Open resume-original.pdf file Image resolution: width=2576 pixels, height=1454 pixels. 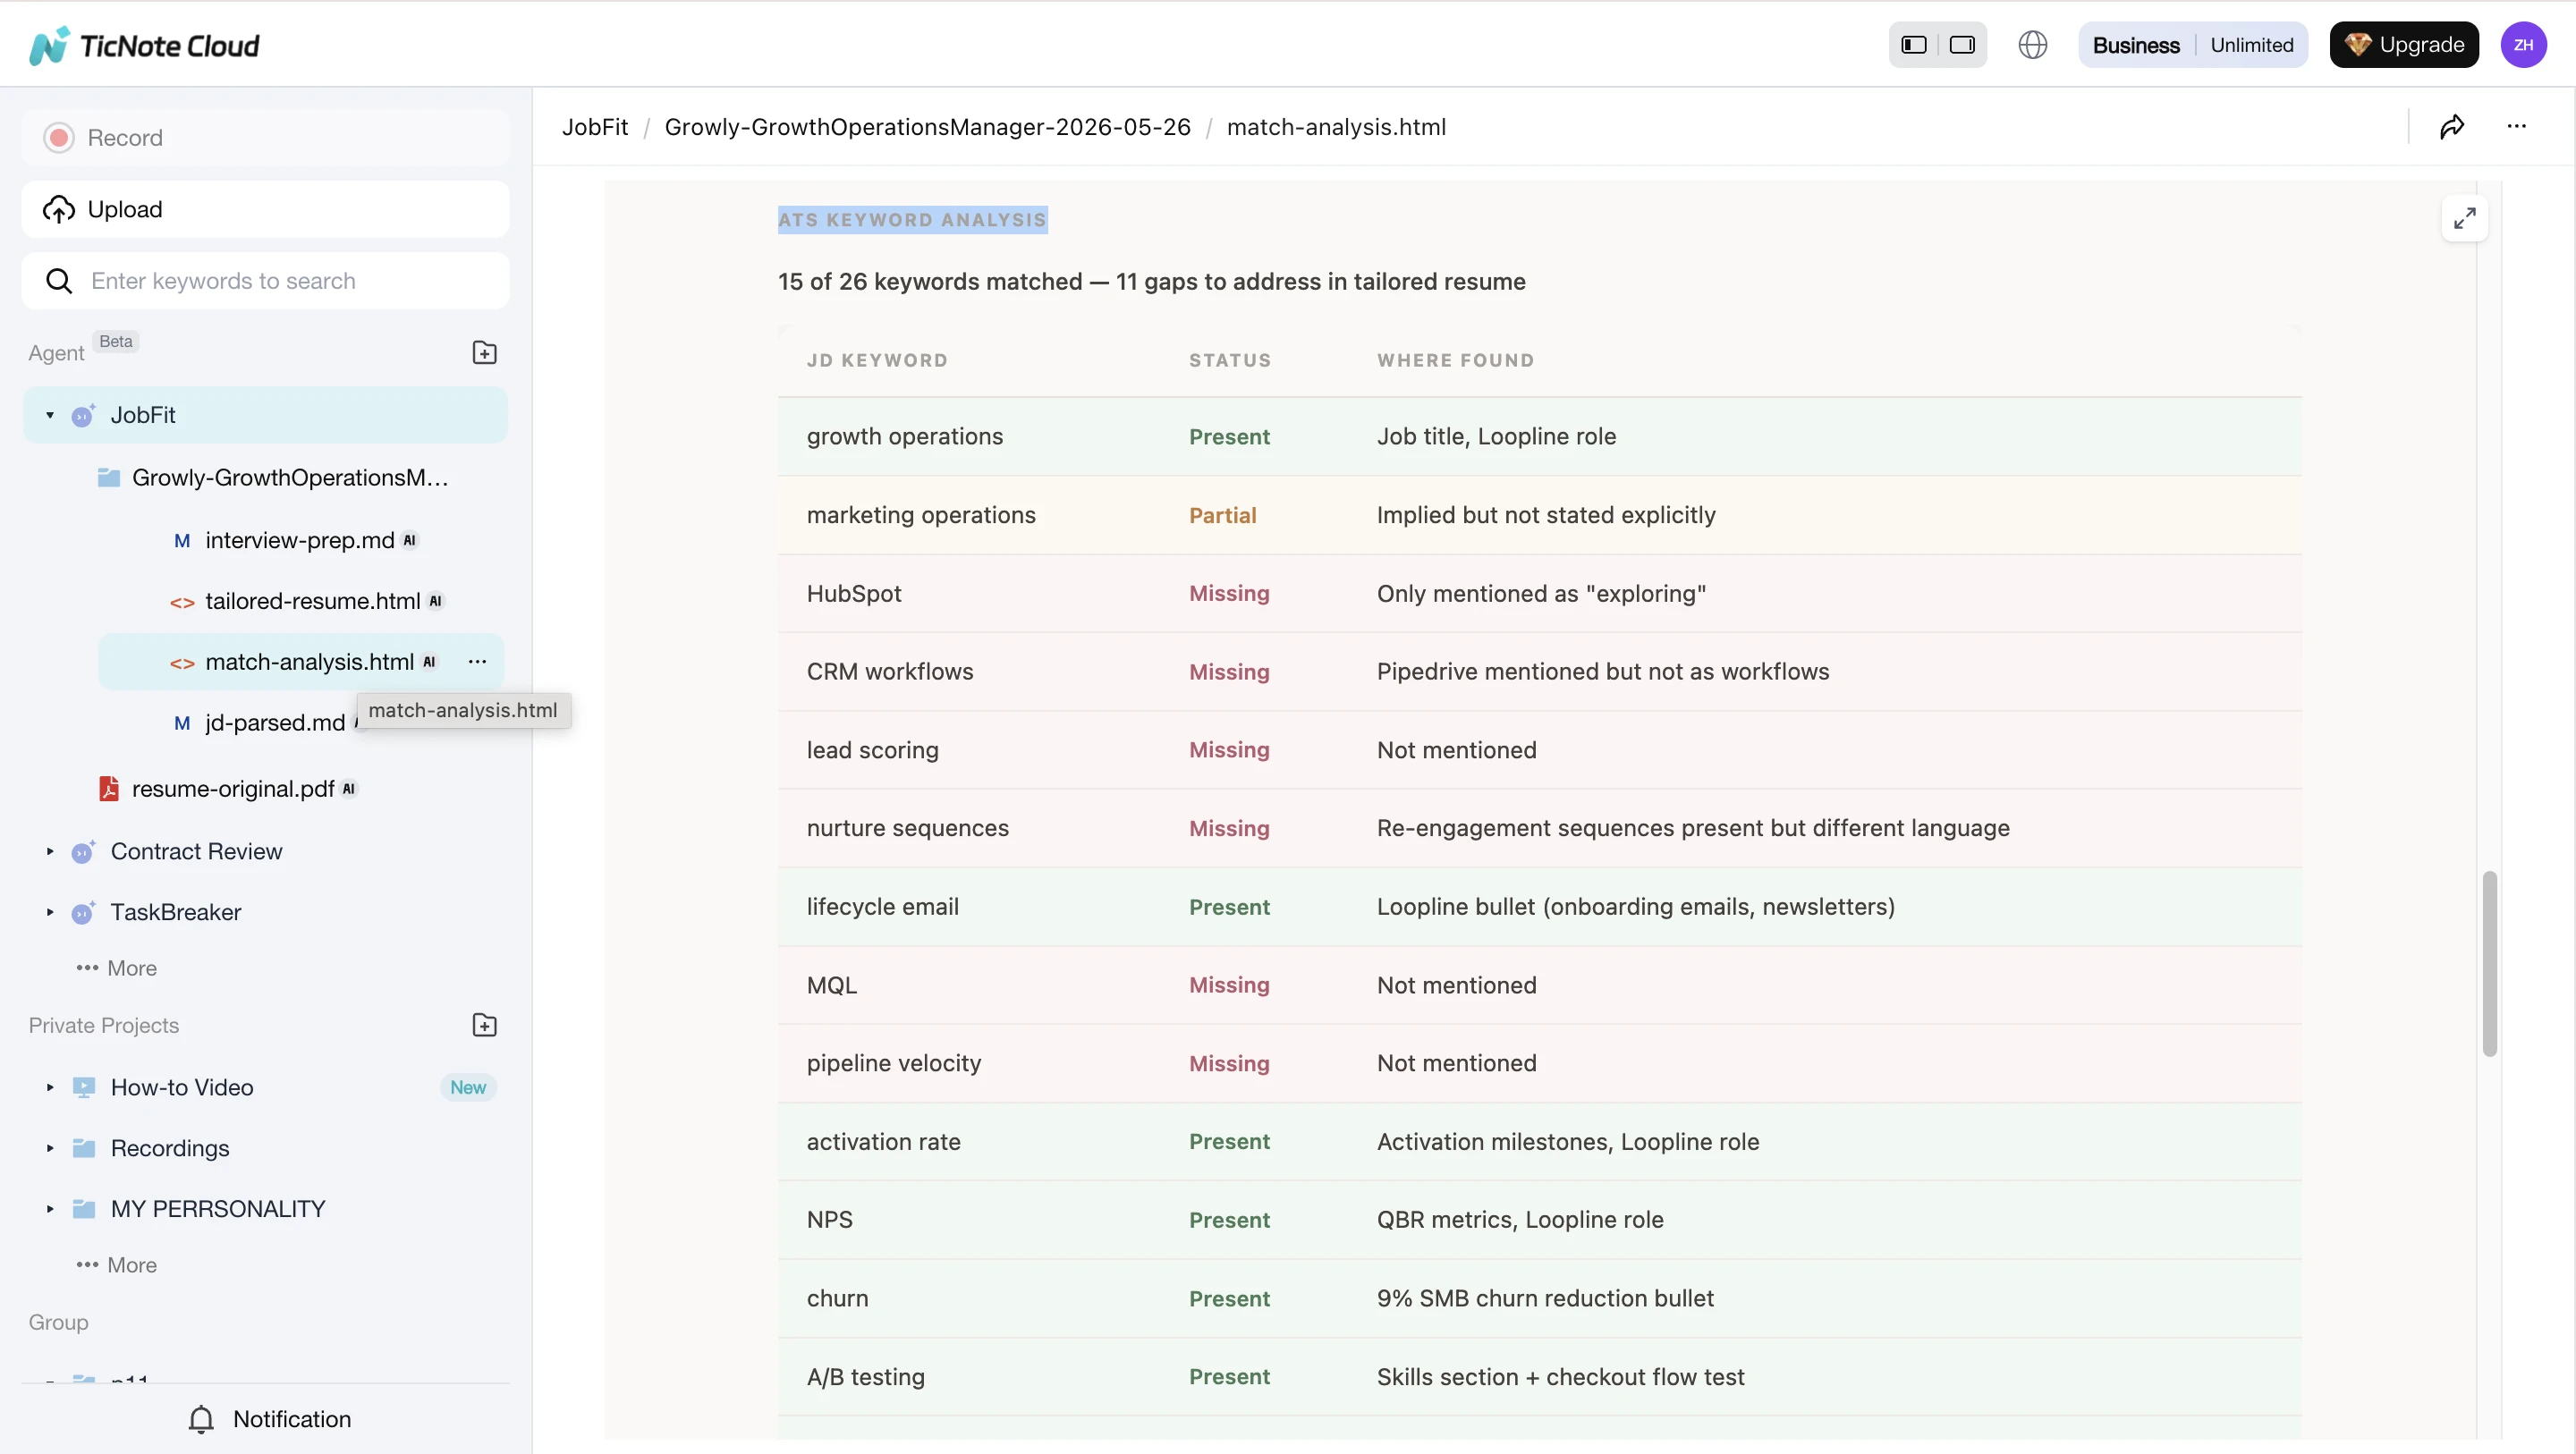tap(232, 788)
